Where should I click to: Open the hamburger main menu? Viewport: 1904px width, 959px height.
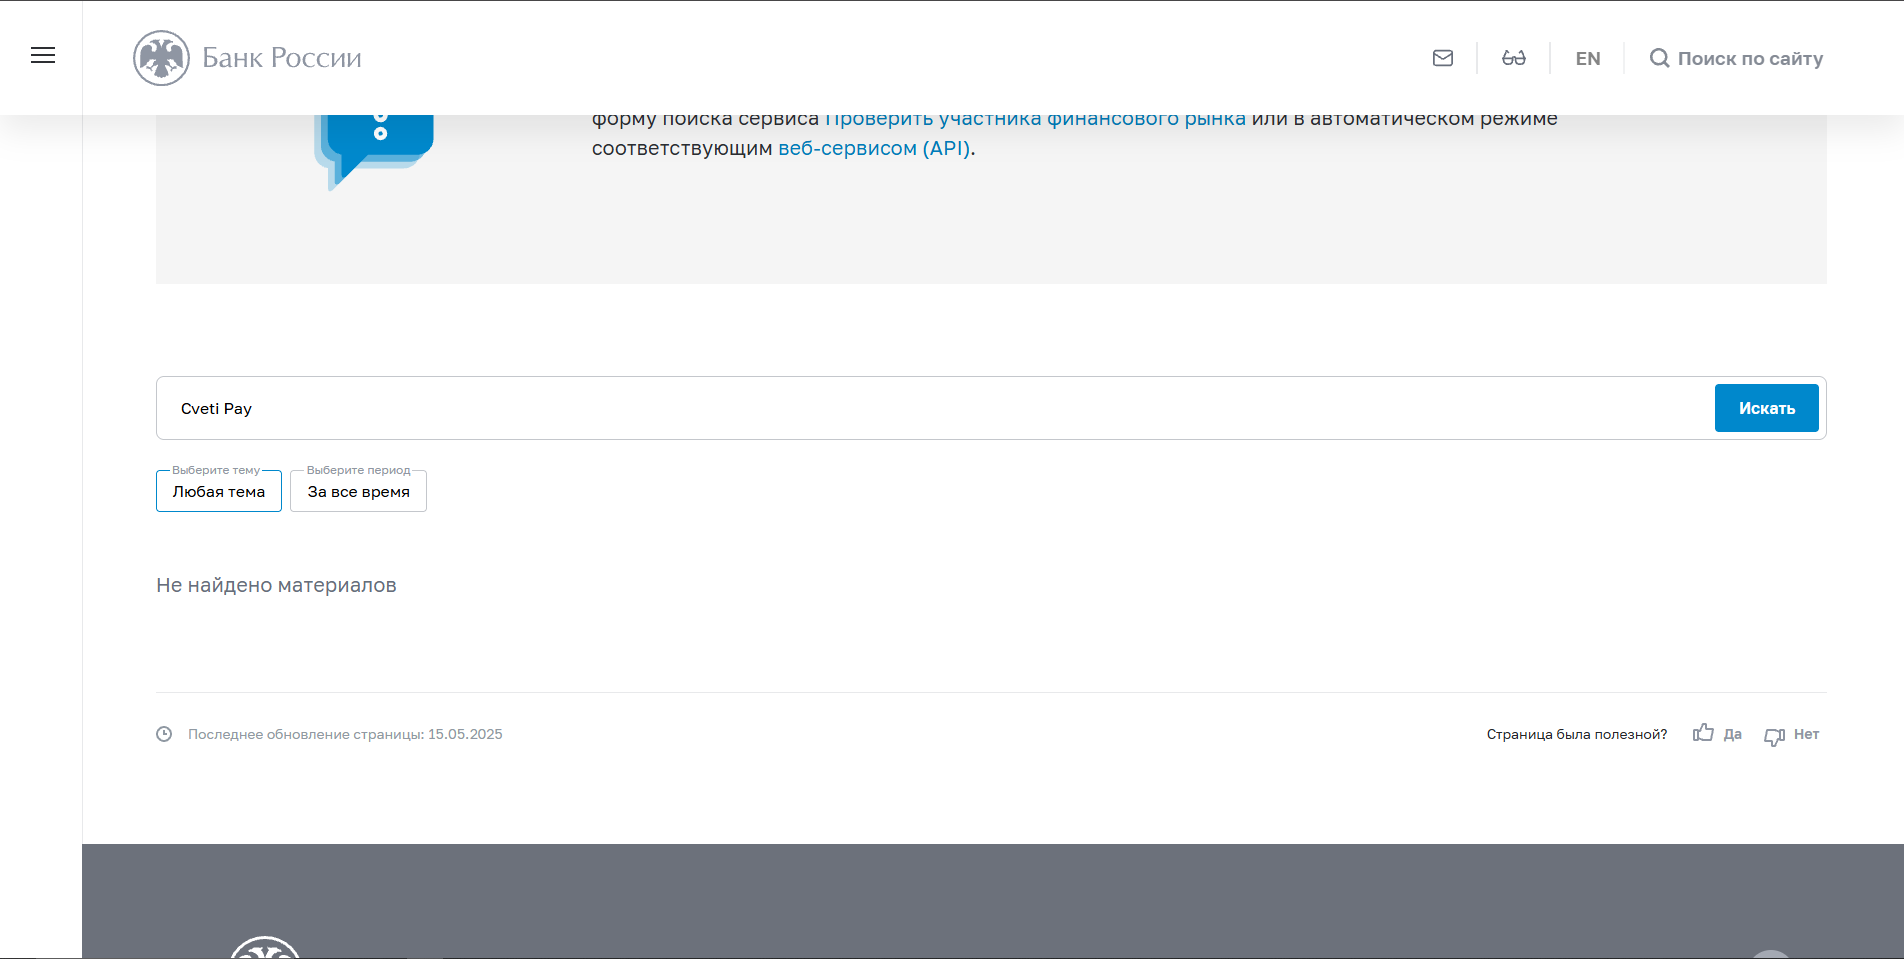pyautogui.click(x=43, y=56)
